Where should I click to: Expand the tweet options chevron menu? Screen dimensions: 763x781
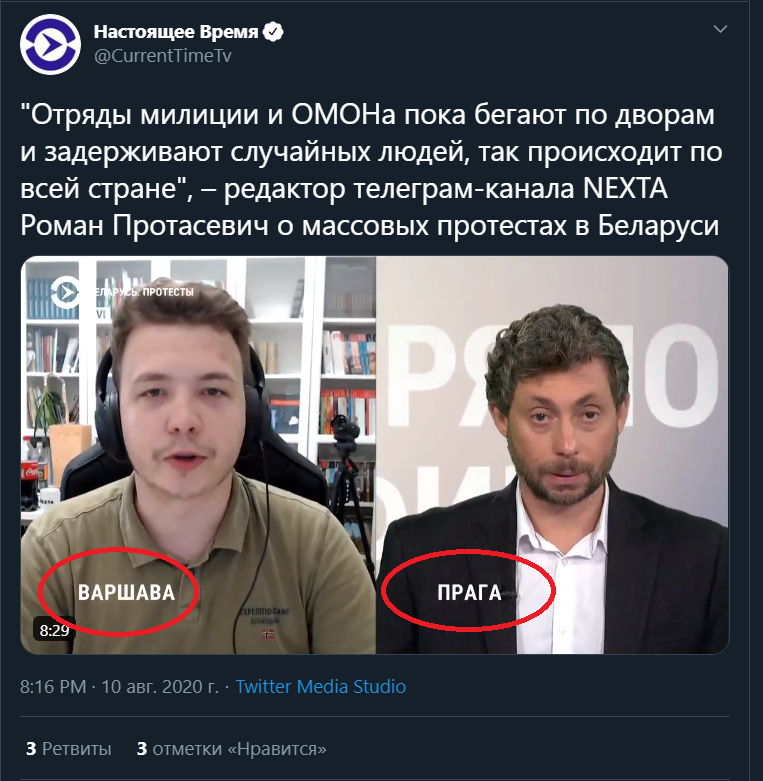point(720,29)
